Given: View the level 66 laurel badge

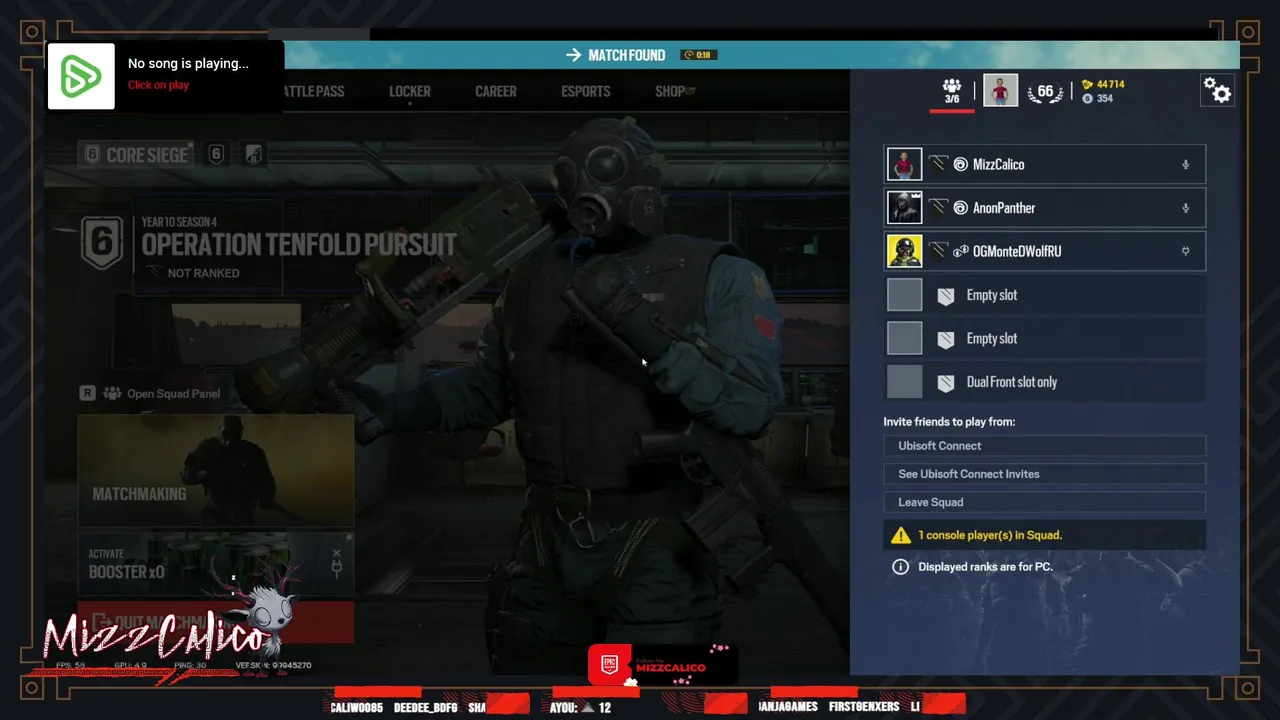Looking at the screenshot, I should (1045, 92).
